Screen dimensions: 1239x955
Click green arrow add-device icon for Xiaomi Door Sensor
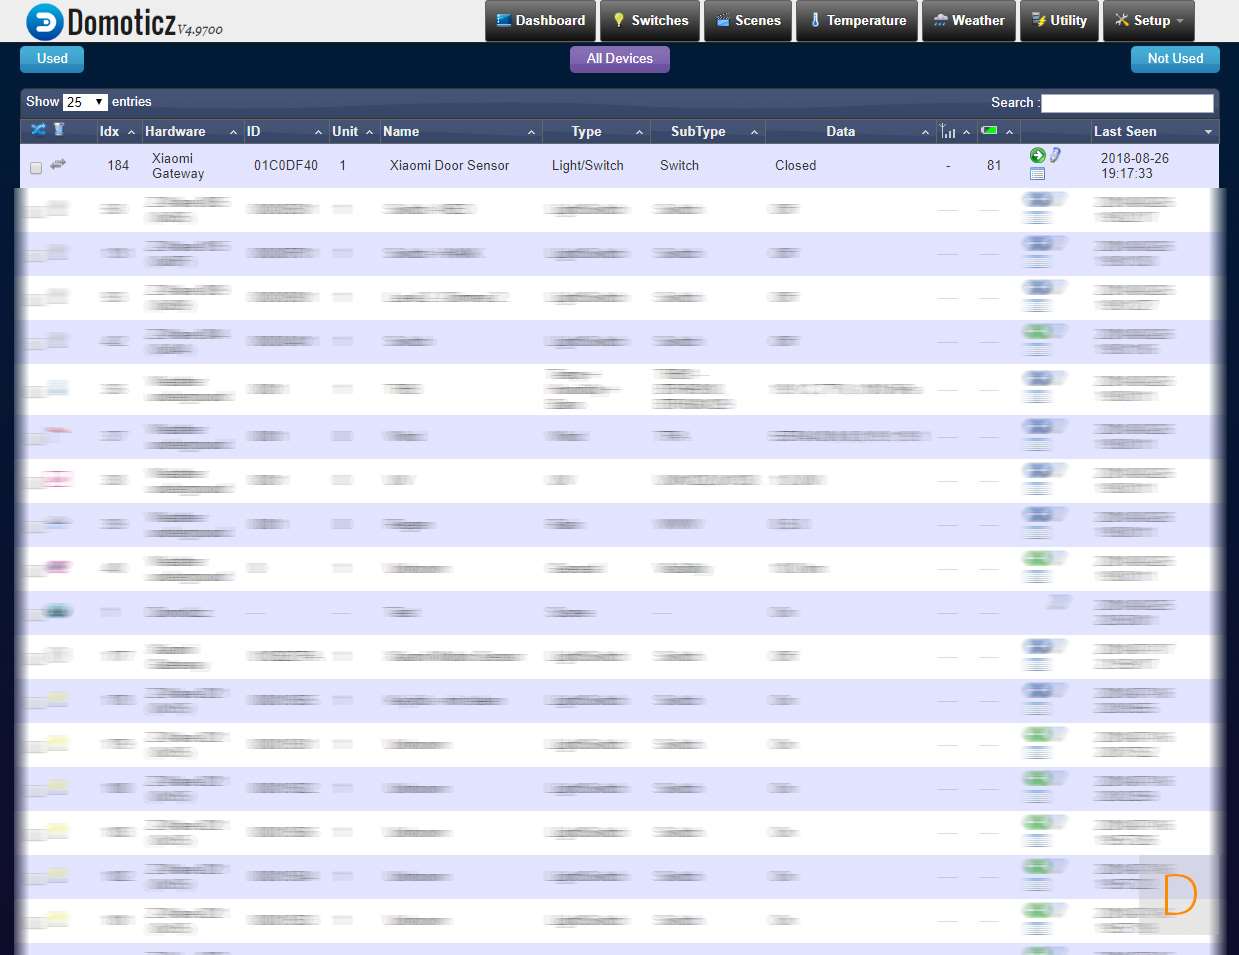click(1037, 155)
